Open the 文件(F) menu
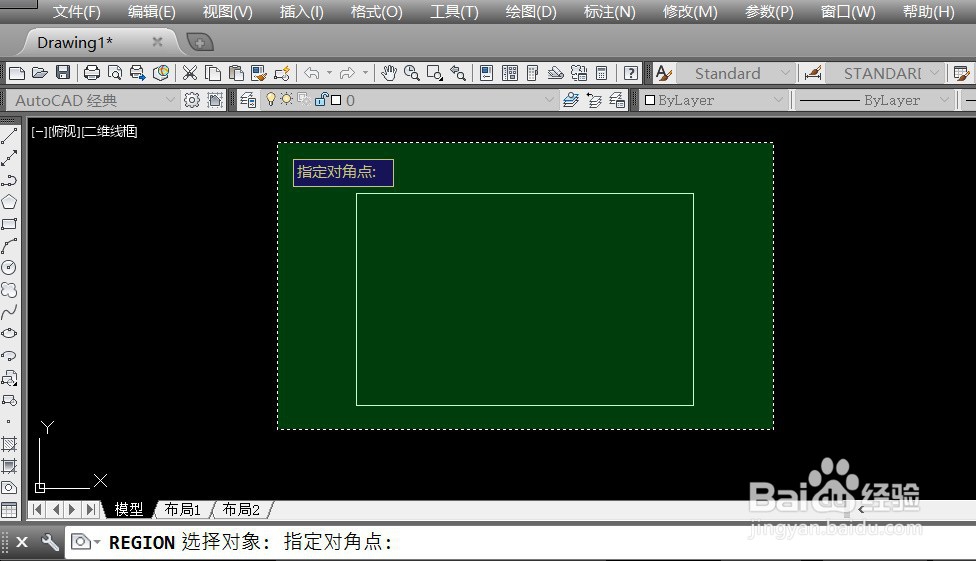This screenshot has width=976, height=561. click(x=76, y=11)
